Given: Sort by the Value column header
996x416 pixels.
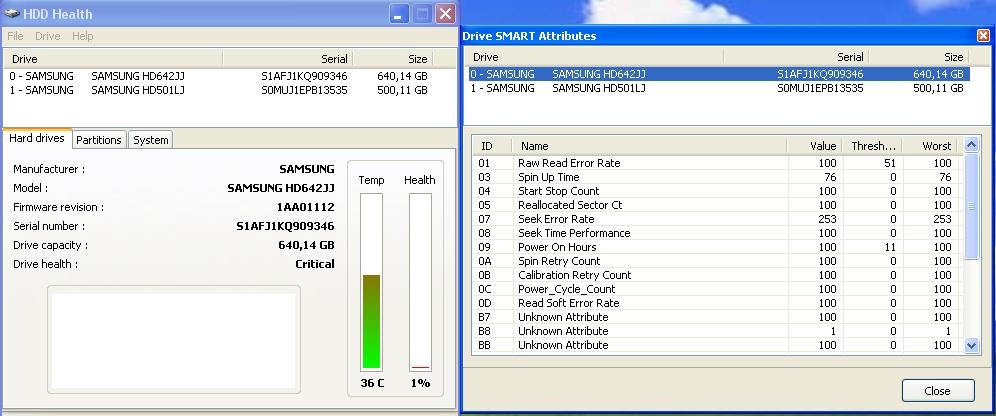Looking at the screenshot, I should (x=815, y=146).
